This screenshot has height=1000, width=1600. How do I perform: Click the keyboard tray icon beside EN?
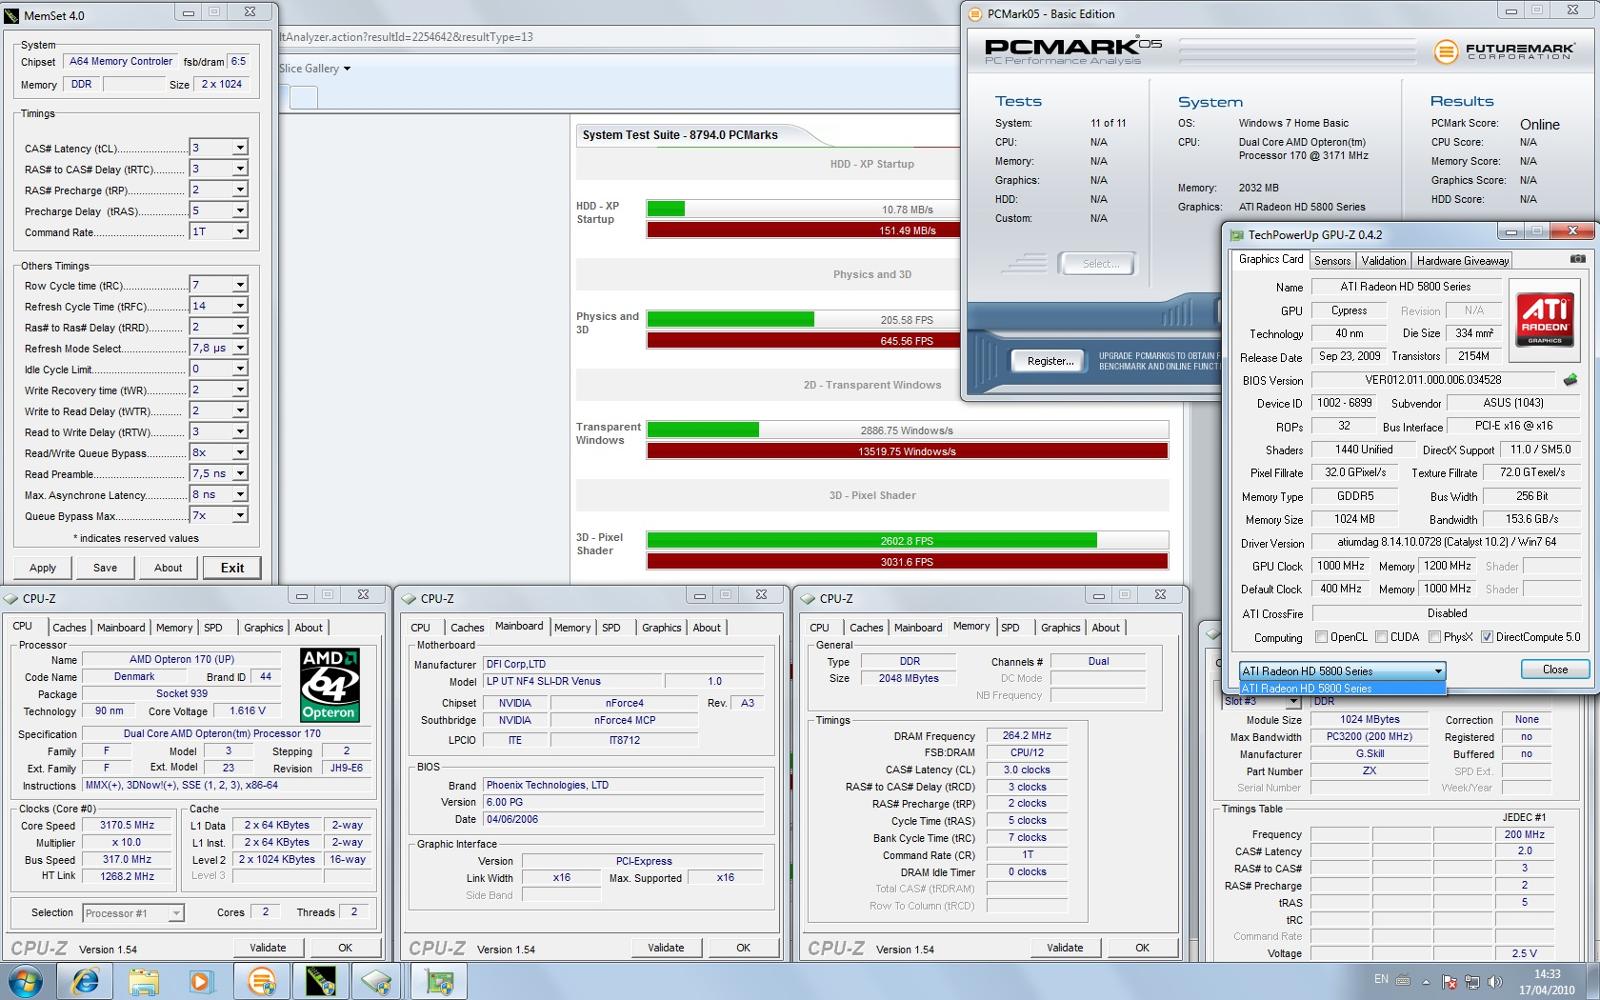tap(1403, 980)
